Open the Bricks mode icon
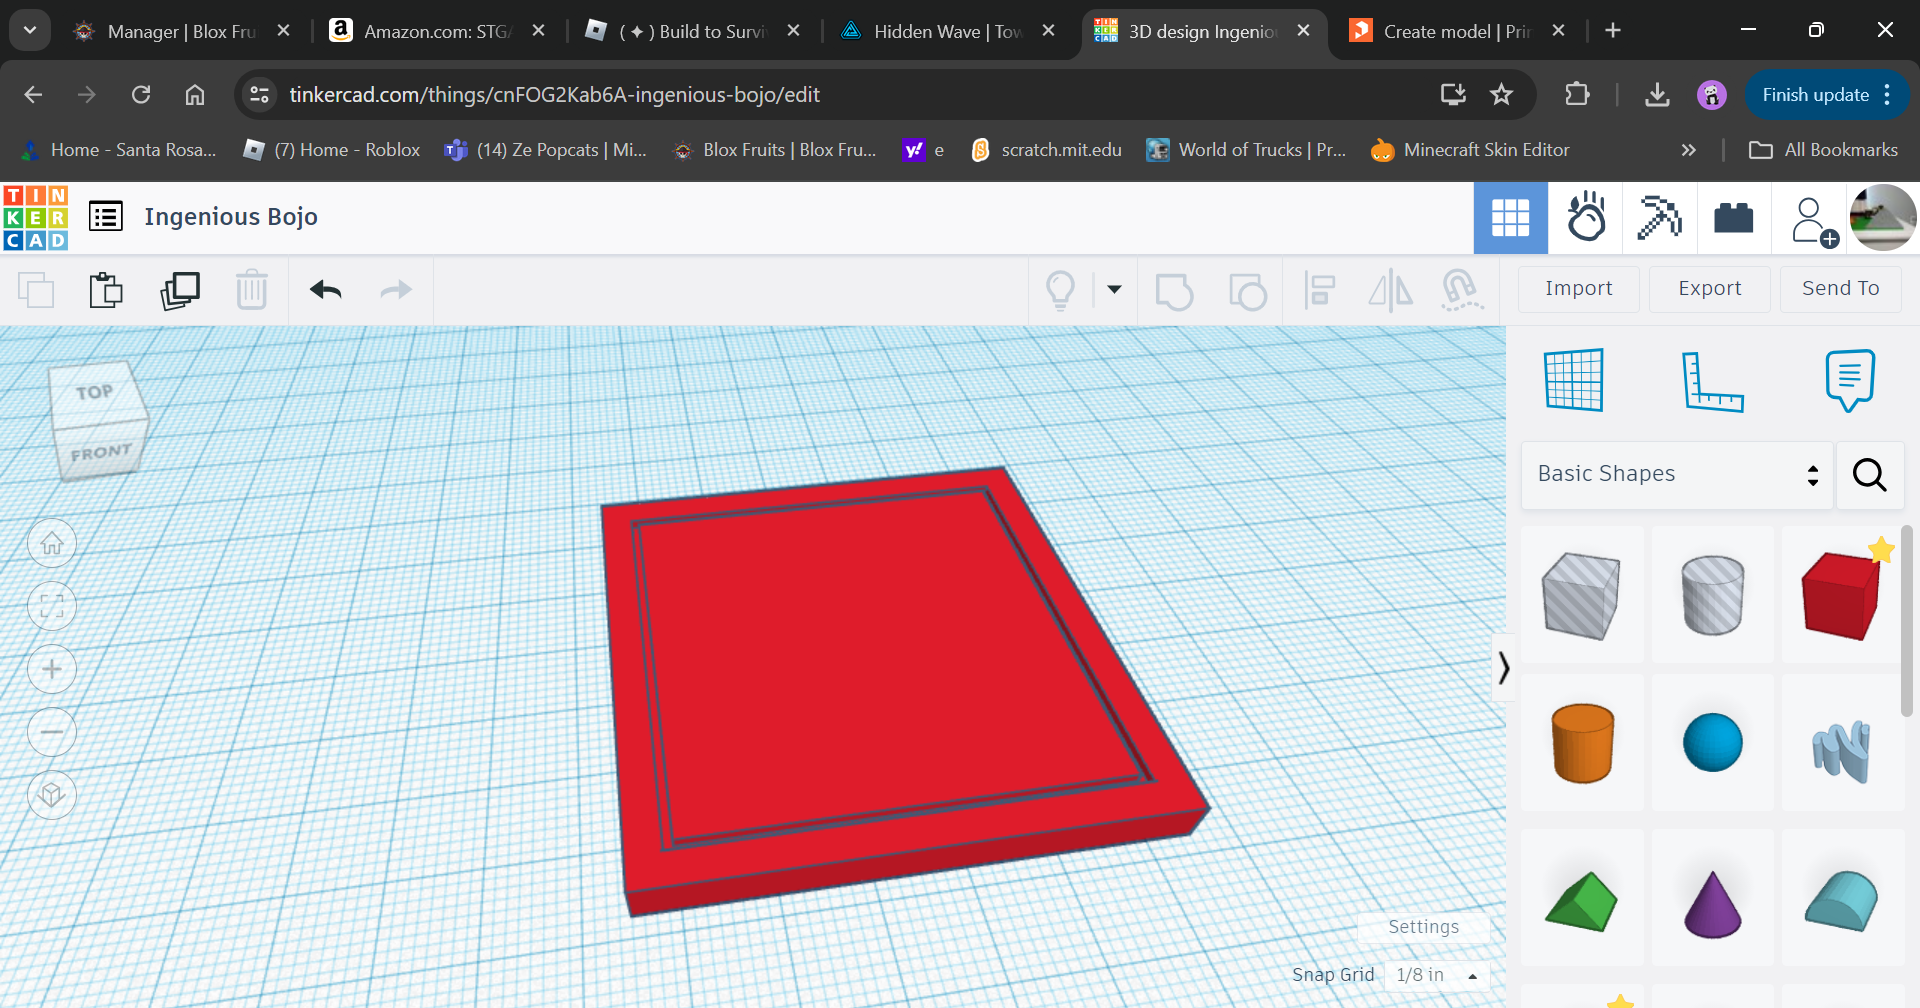1920x1008 pixels. pyautogui.click(x=1734, y=218)
